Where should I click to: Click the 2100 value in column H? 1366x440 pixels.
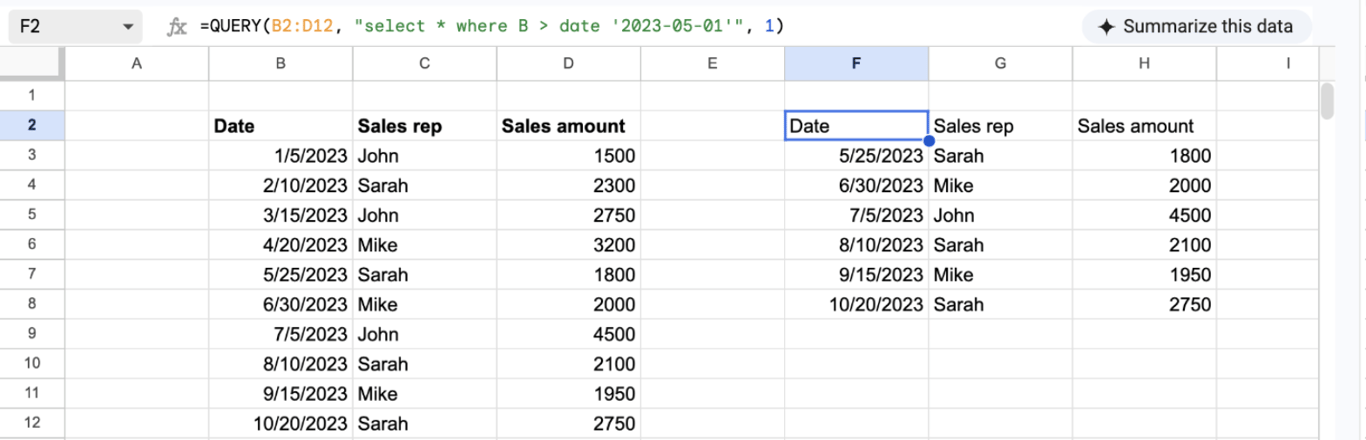(x=1189, y=245)
